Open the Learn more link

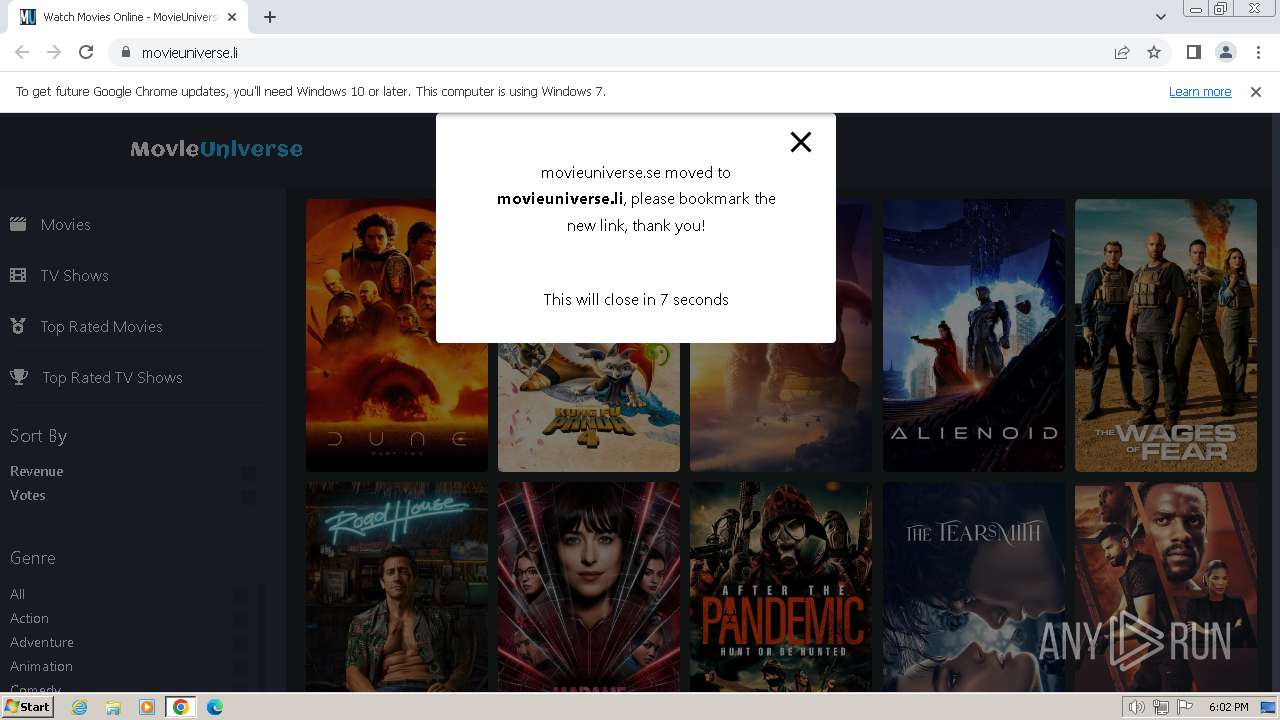tap(1200, 91)
